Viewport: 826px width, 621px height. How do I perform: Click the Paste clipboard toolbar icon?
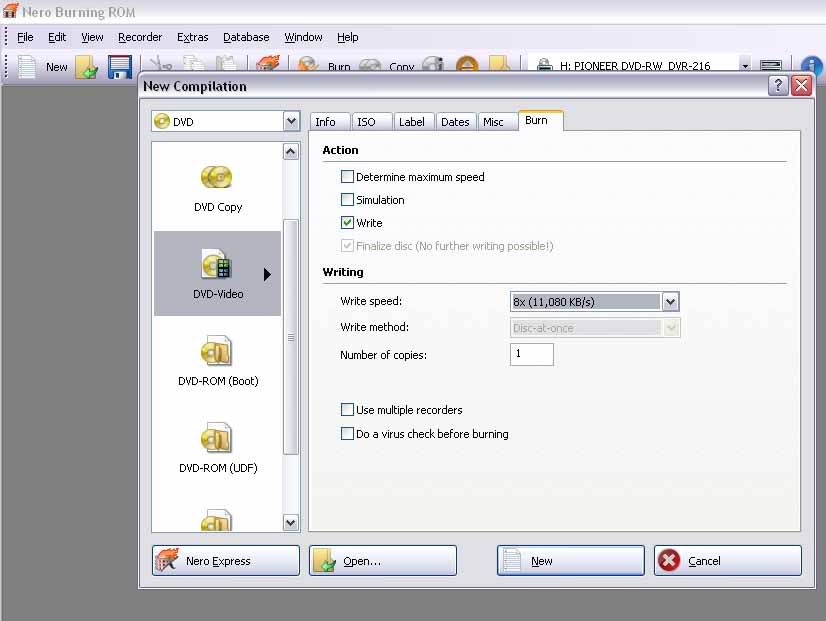pos(227,64)
